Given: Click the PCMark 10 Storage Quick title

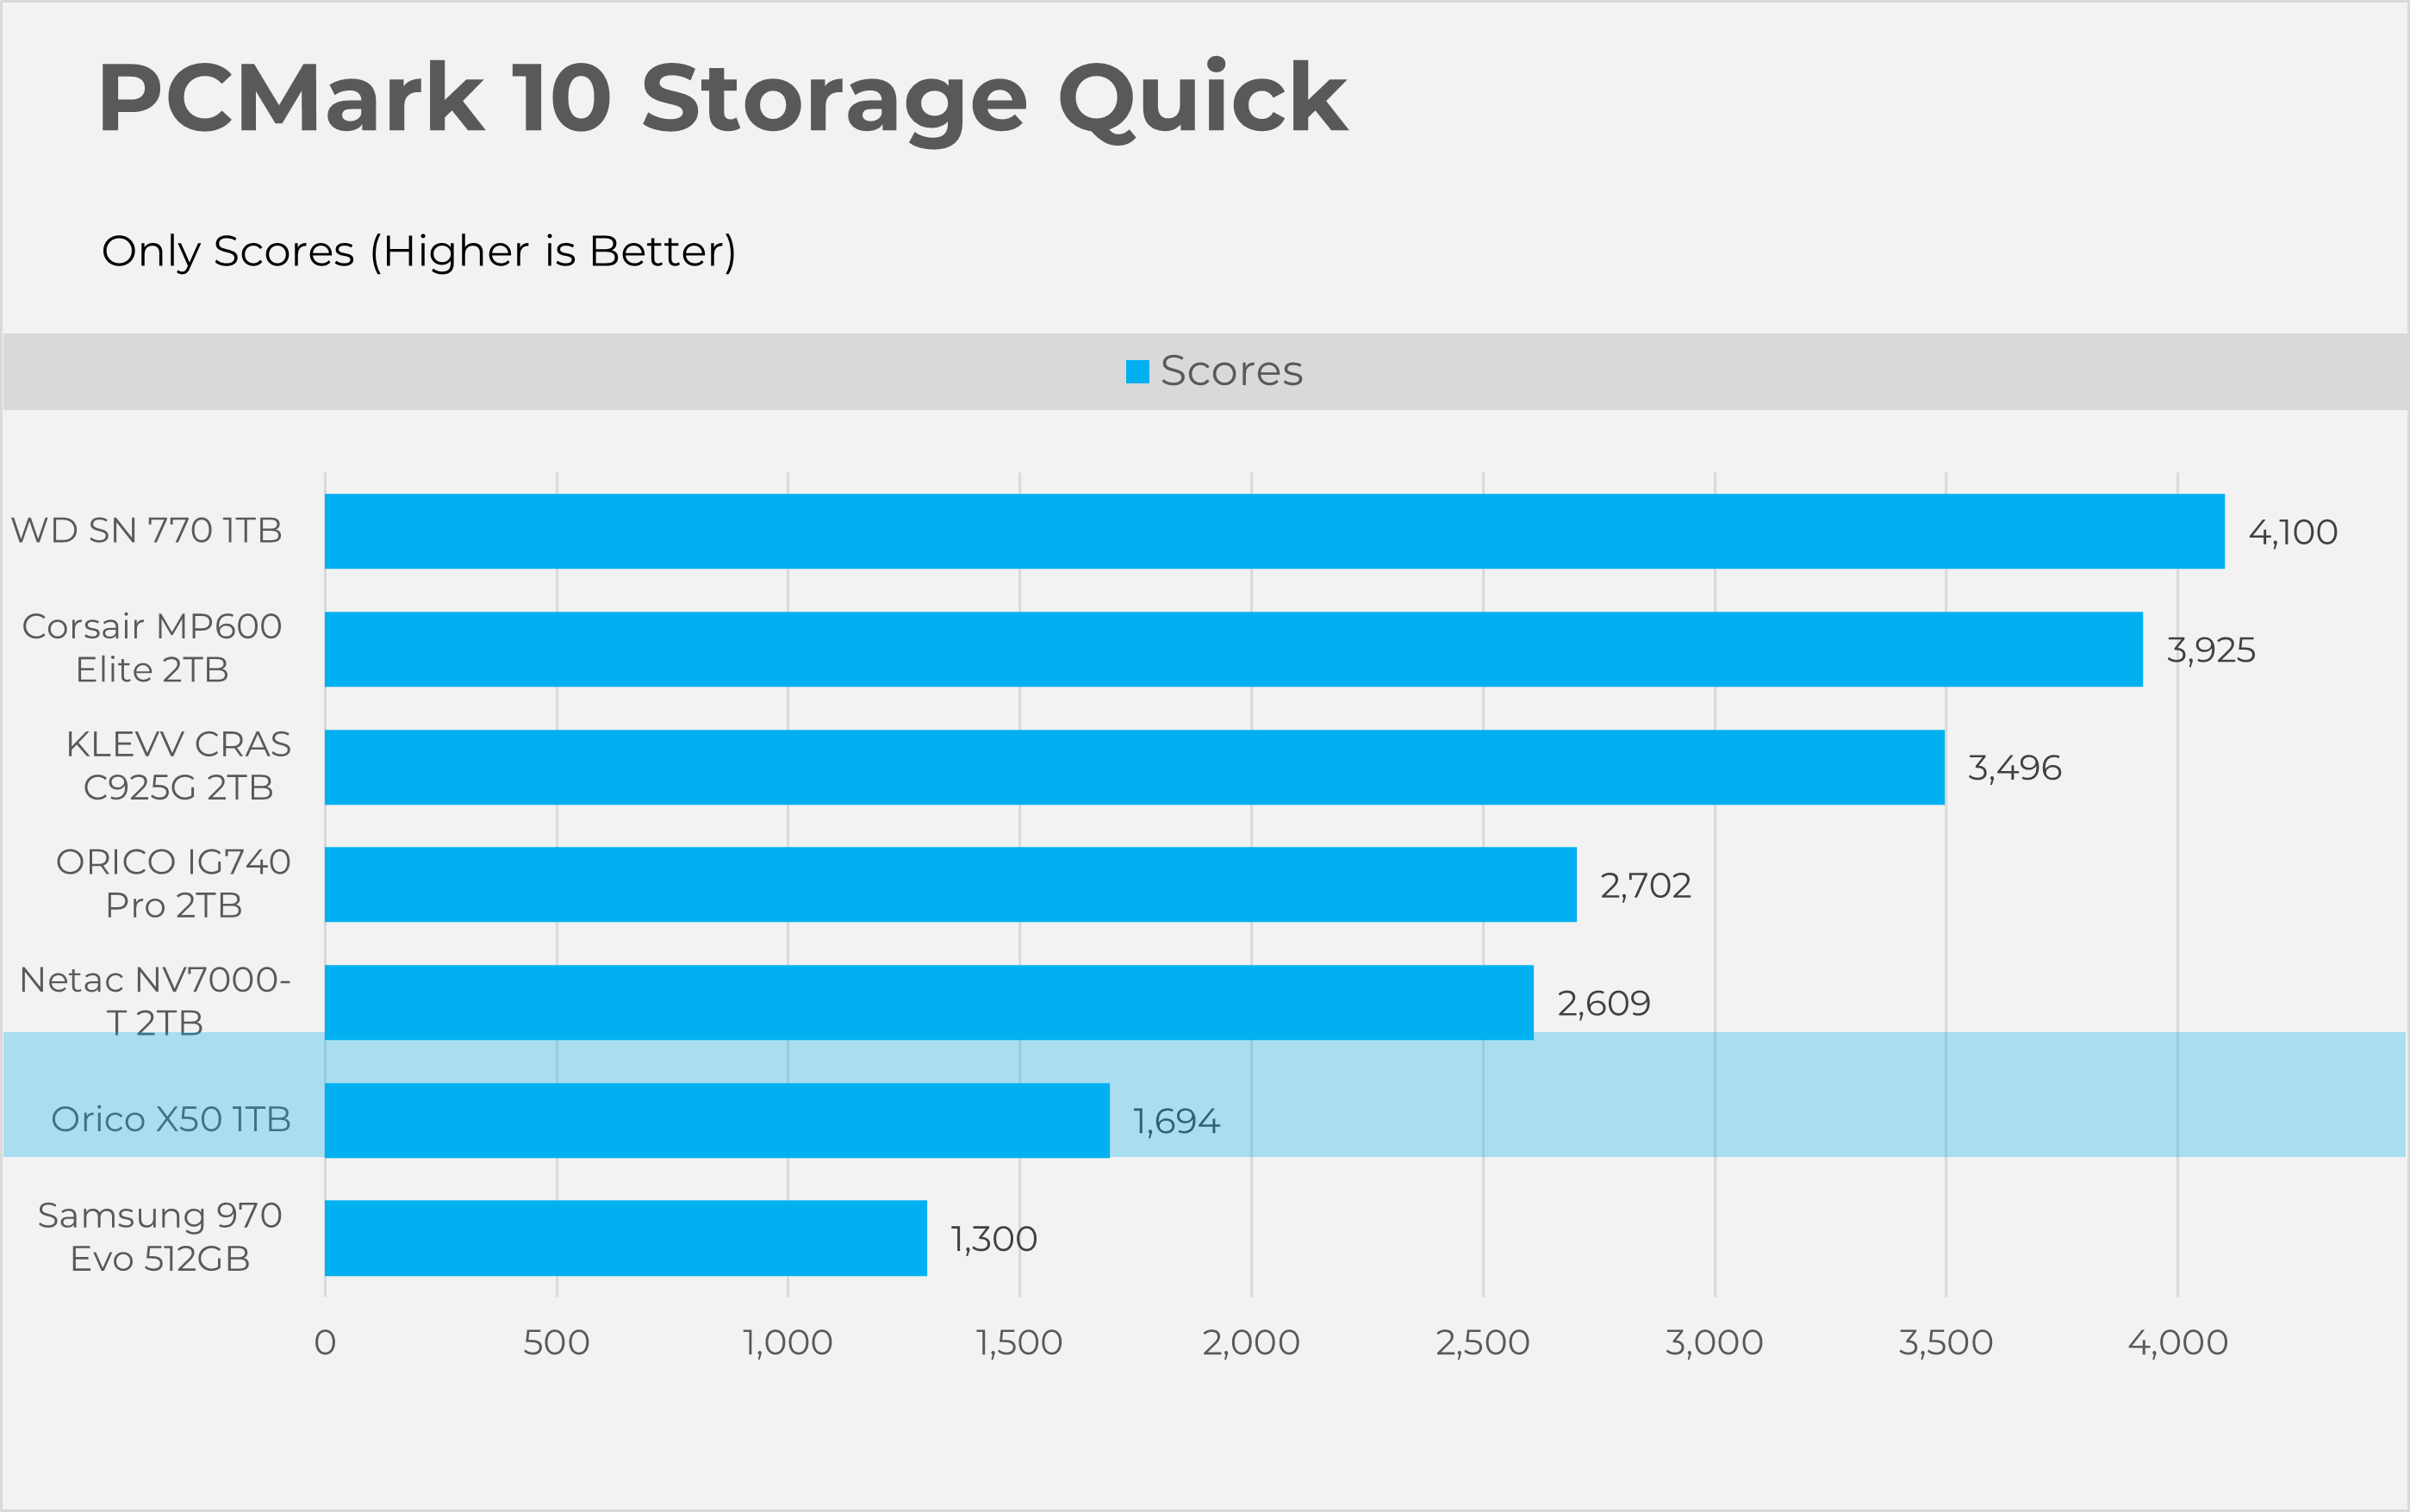Looking at the screenshot, I should tap(722, 98).
